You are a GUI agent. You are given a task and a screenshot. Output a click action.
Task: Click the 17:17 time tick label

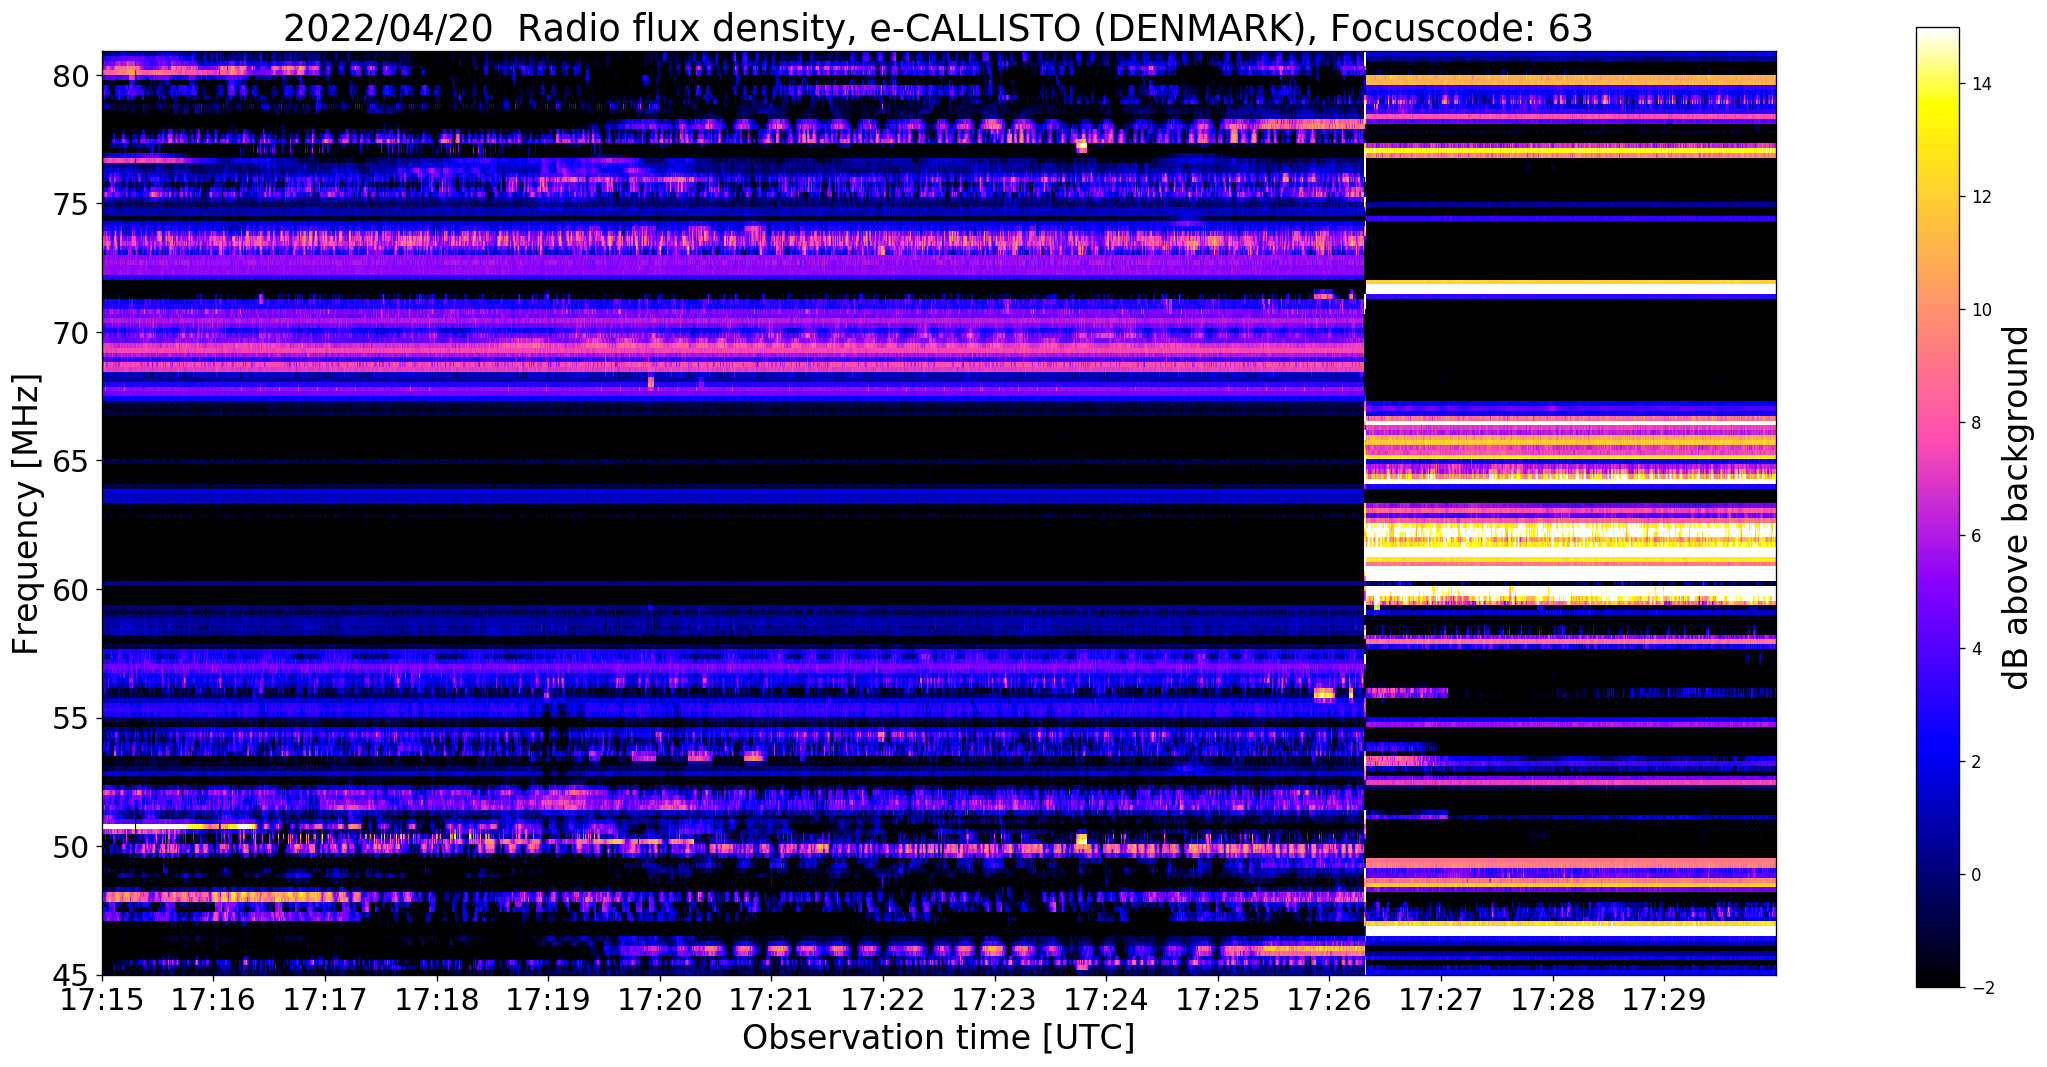click(325, 999)
